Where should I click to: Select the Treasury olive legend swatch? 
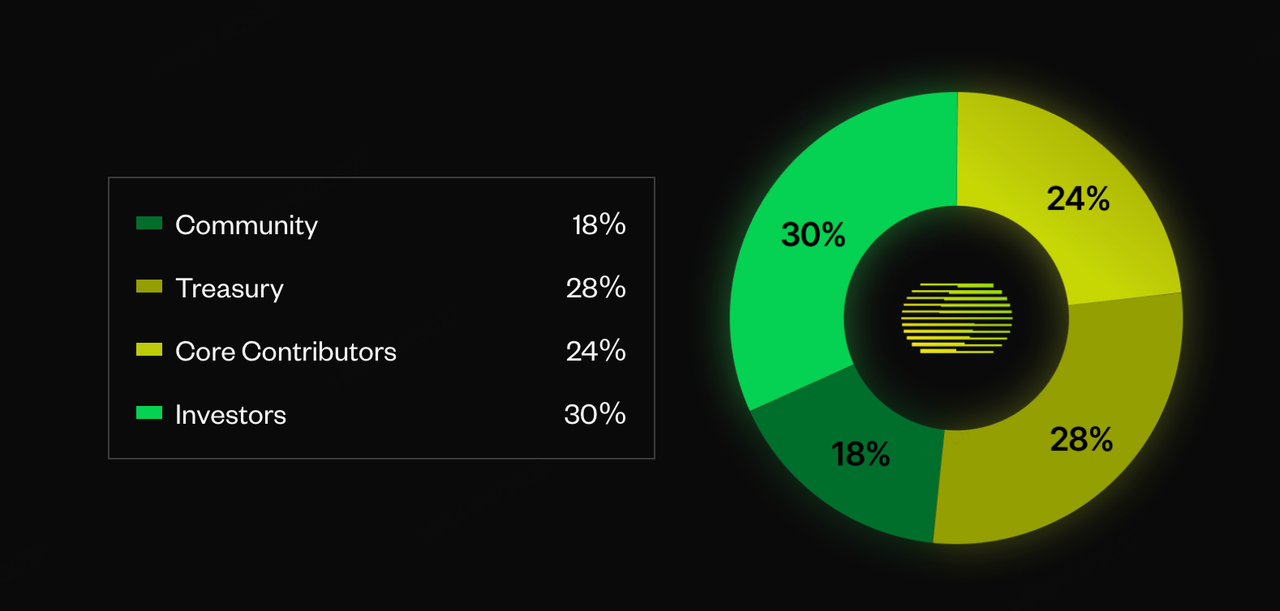pos(149,287)
